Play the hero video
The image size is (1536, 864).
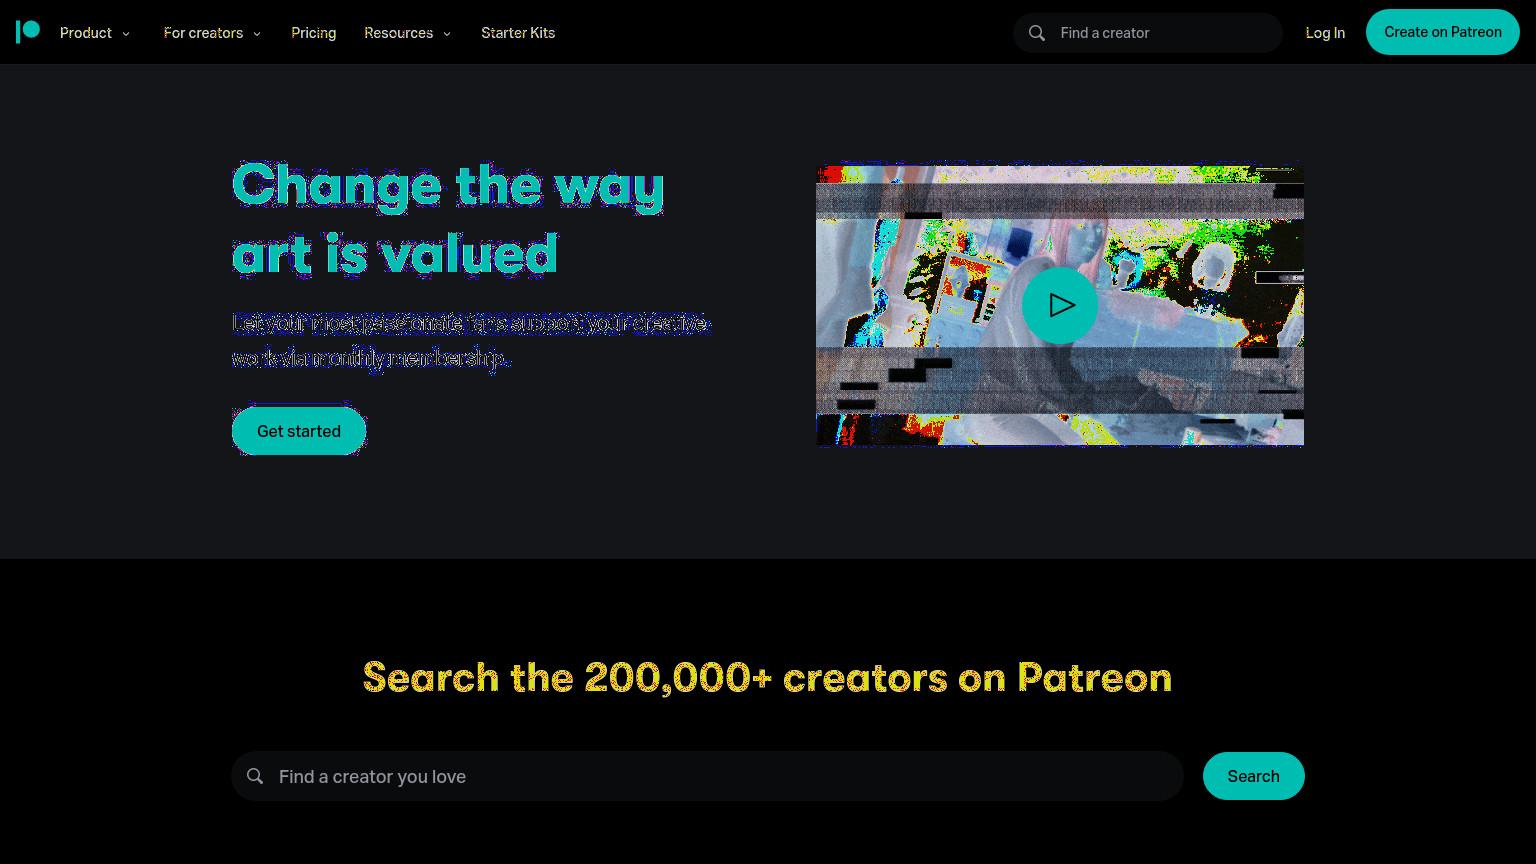(1060, 305)
